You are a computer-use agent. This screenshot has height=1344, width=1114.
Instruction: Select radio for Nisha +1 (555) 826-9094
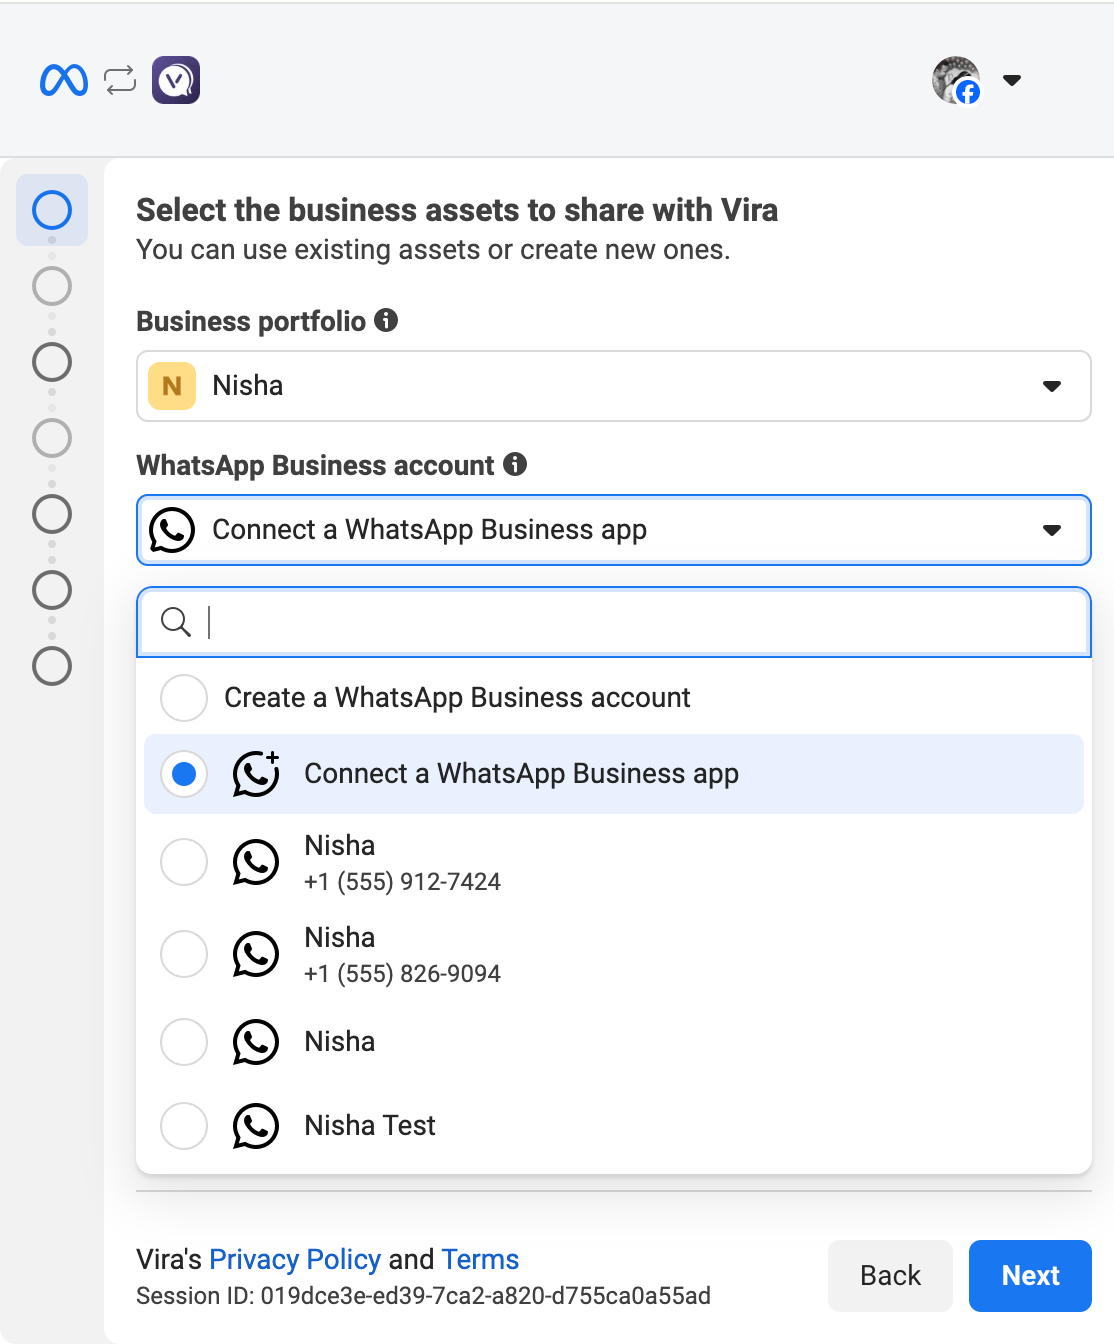184,954
